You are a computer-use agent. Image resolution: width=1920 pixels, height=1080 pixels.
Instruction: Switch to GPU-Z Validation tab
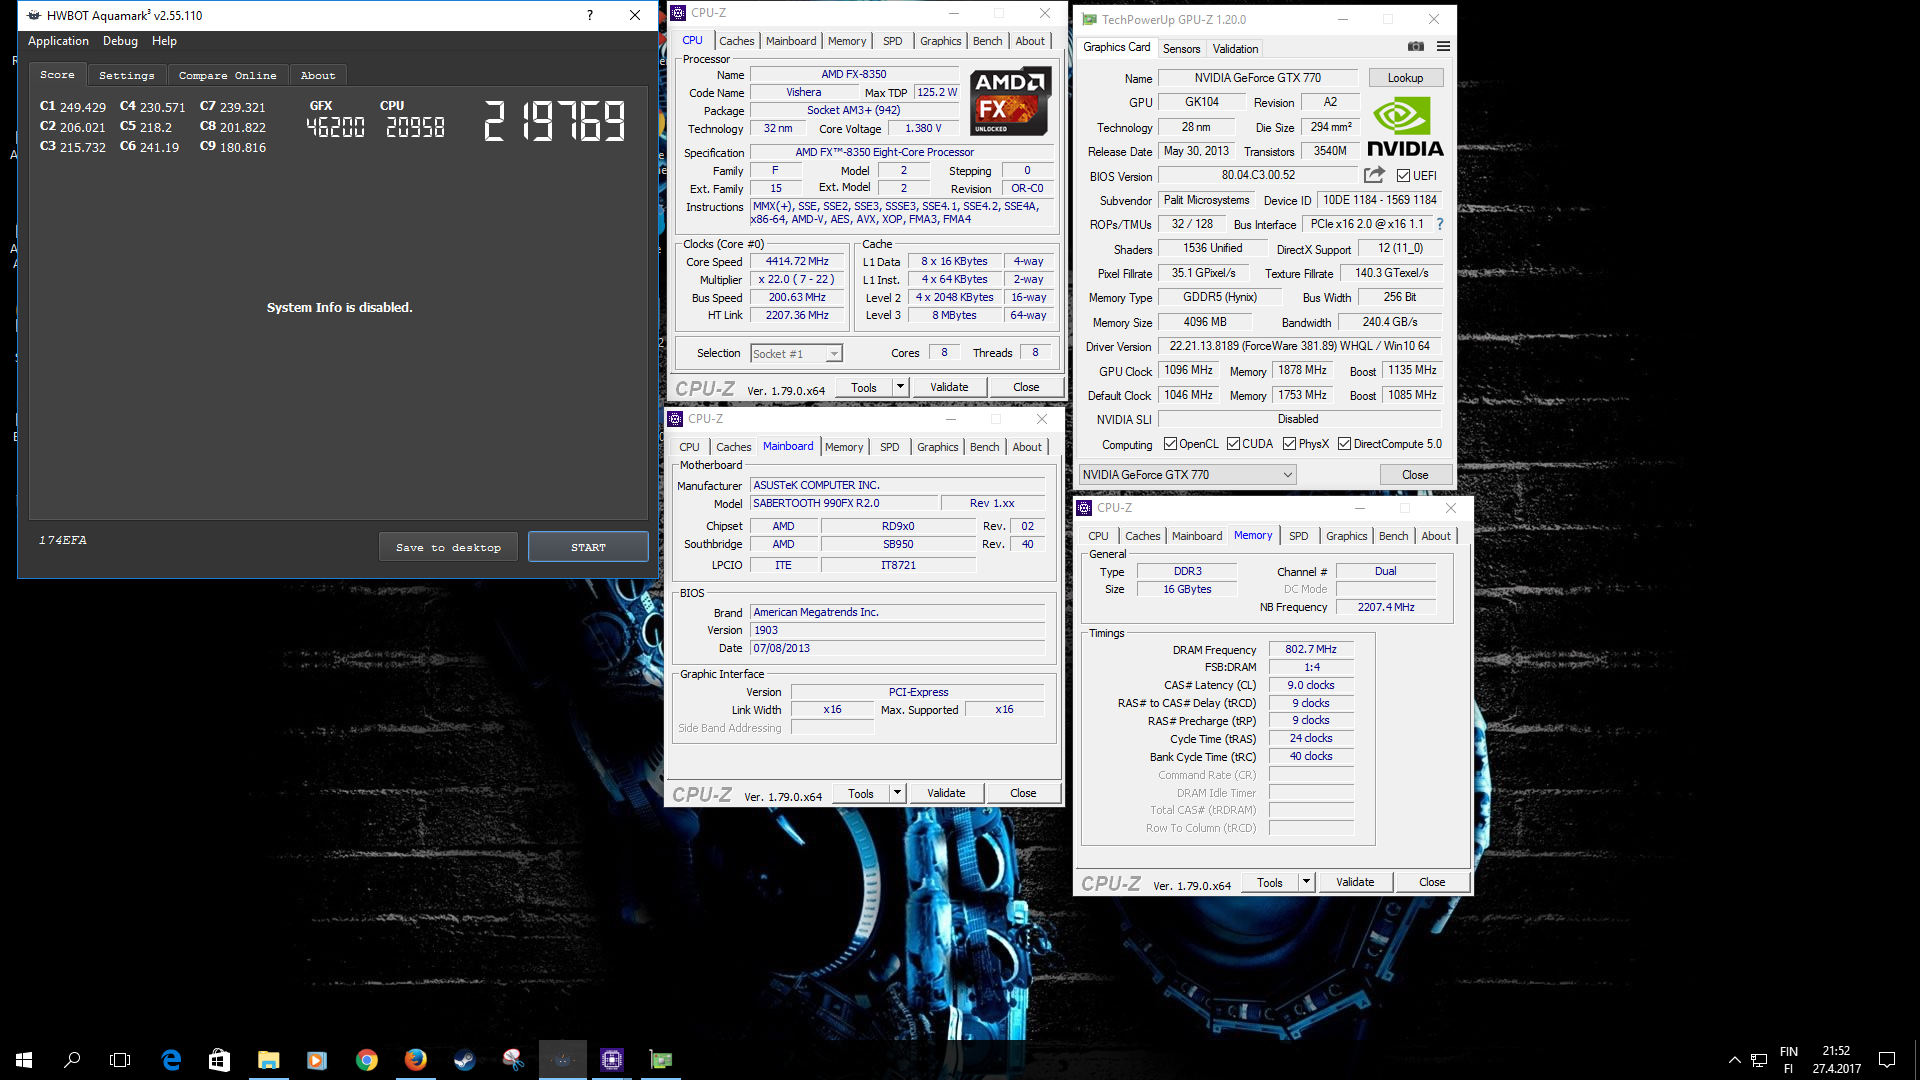(x=1235, y=49)
